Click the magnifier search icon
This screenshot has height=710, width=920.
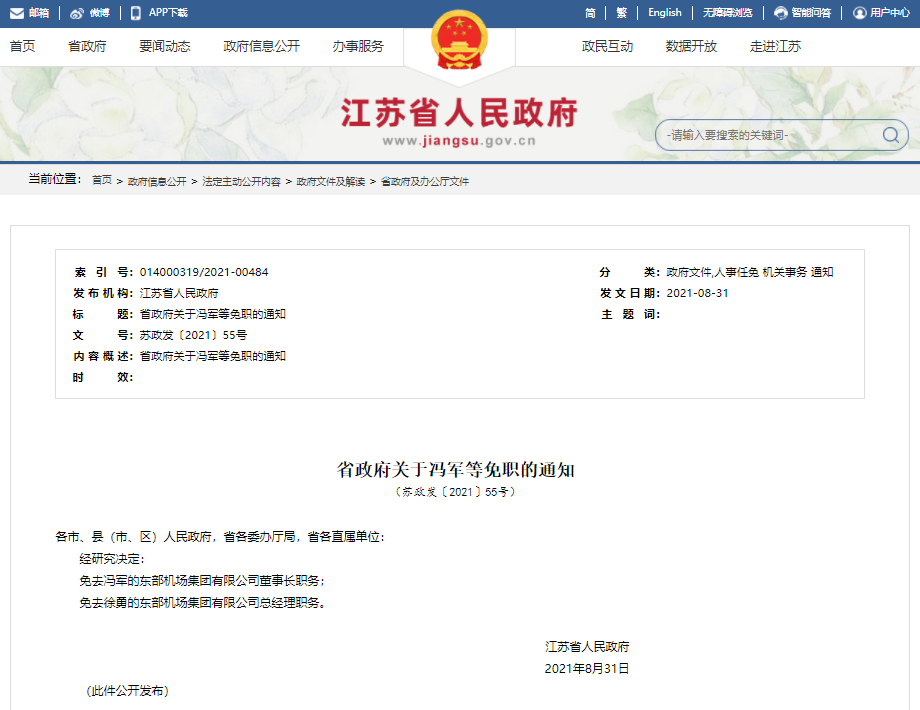click(889, 135)
